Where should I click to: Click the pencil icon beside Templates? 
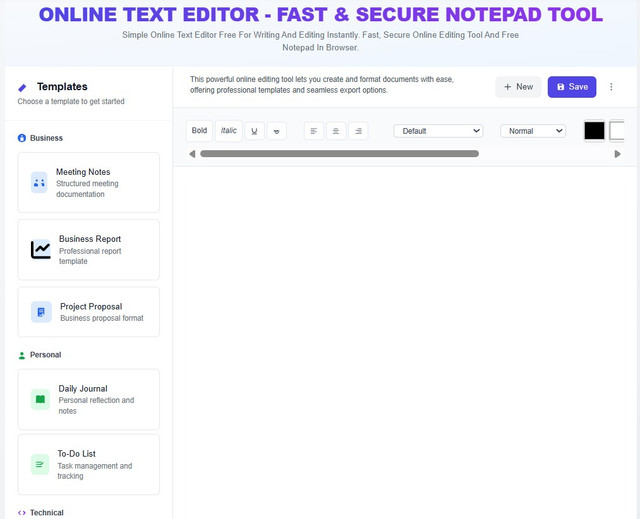pyautogui.click(x=22, y=87)
